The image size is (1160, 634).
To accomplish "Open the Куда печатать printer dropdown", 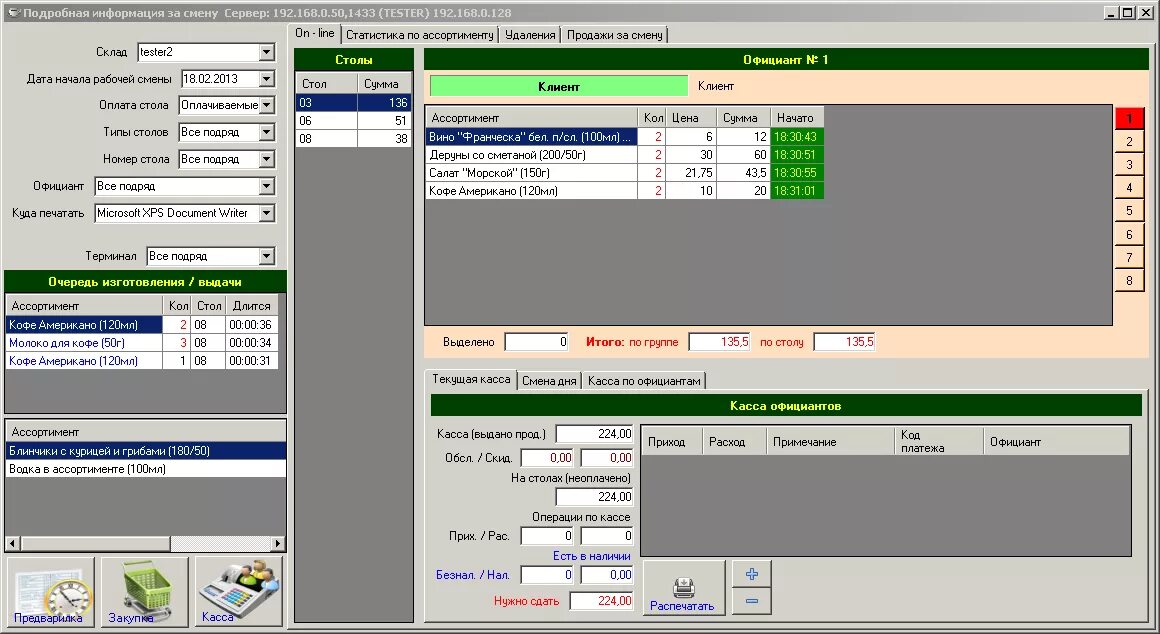I will pyautogui.click(x=267, y=213).
